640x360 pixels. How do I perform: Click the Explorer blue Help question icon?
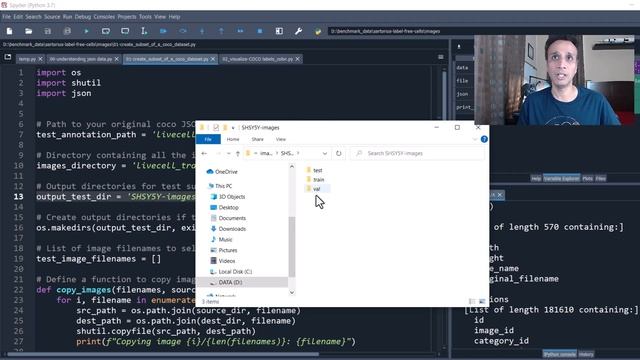pyautogui.click(x=484, y=139)
